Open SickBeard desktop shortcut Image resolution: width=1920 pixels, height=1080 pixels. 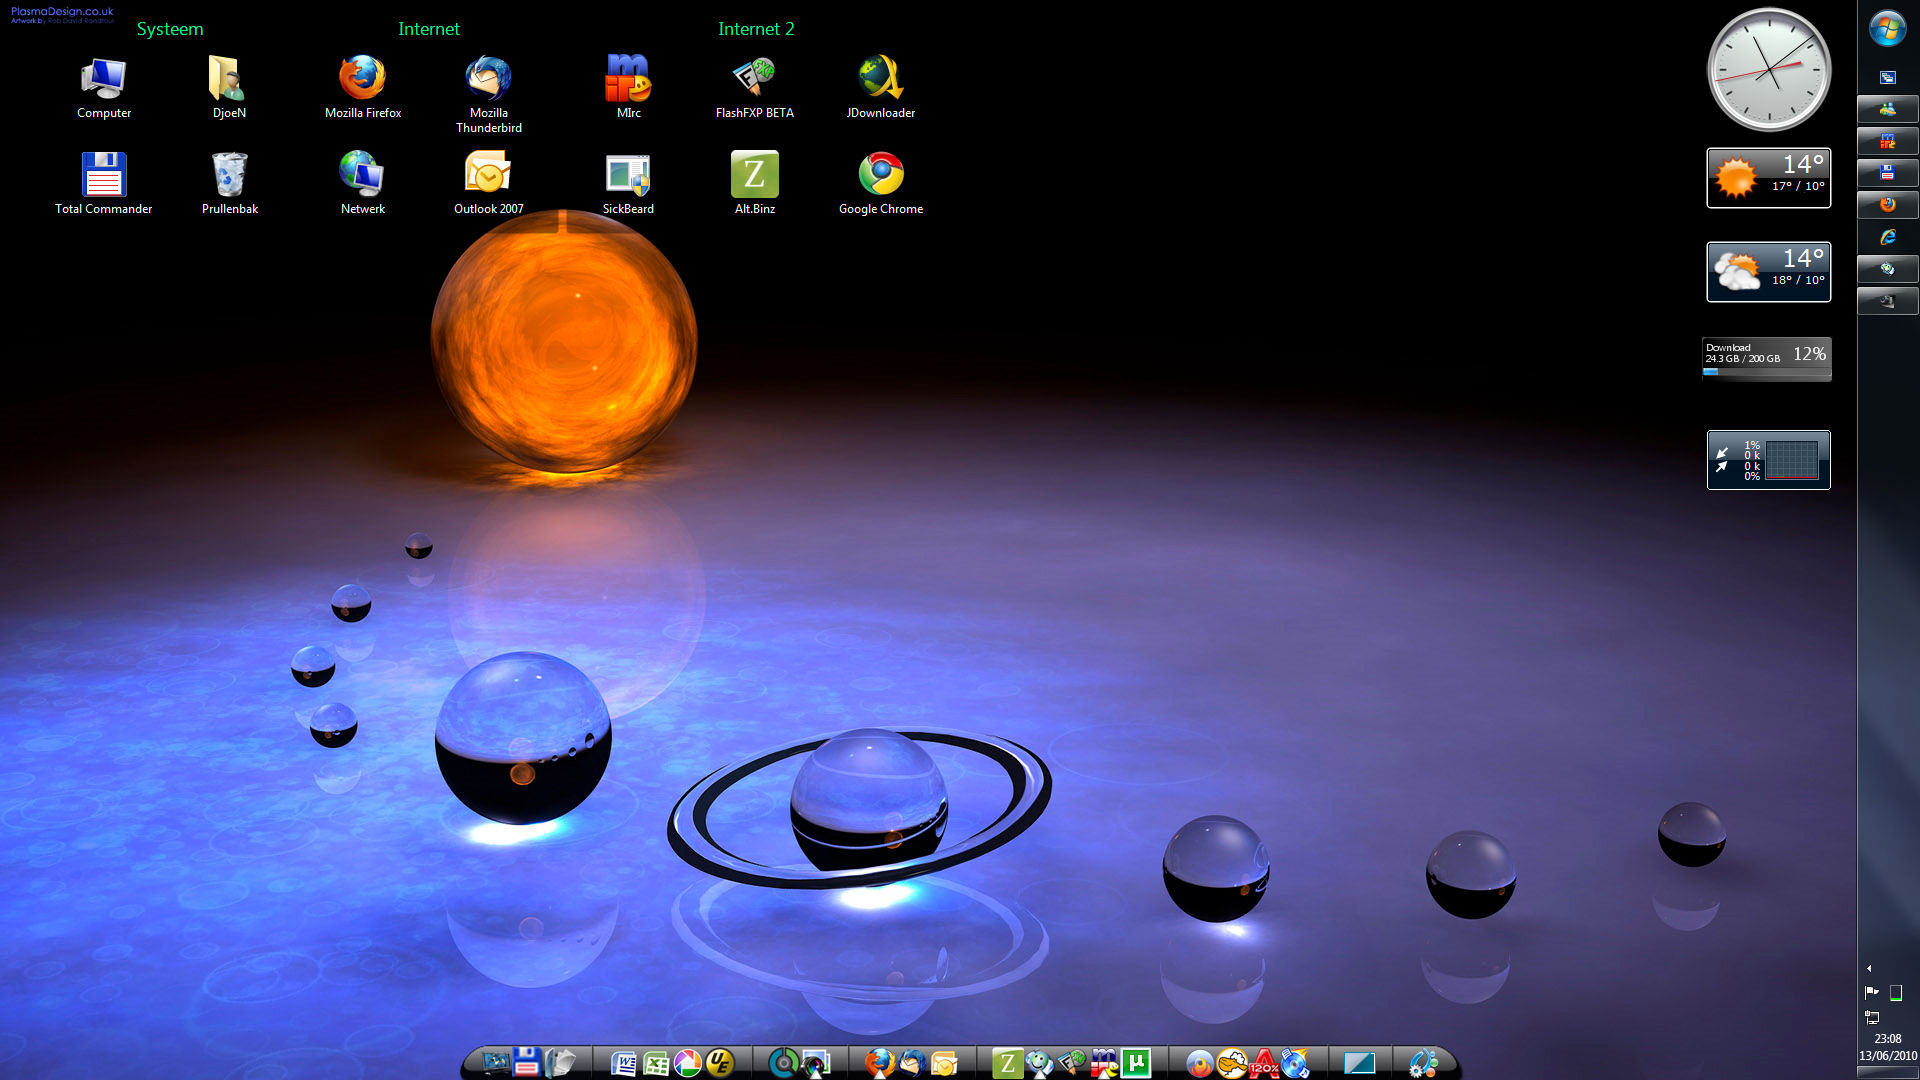coord(628,175)
